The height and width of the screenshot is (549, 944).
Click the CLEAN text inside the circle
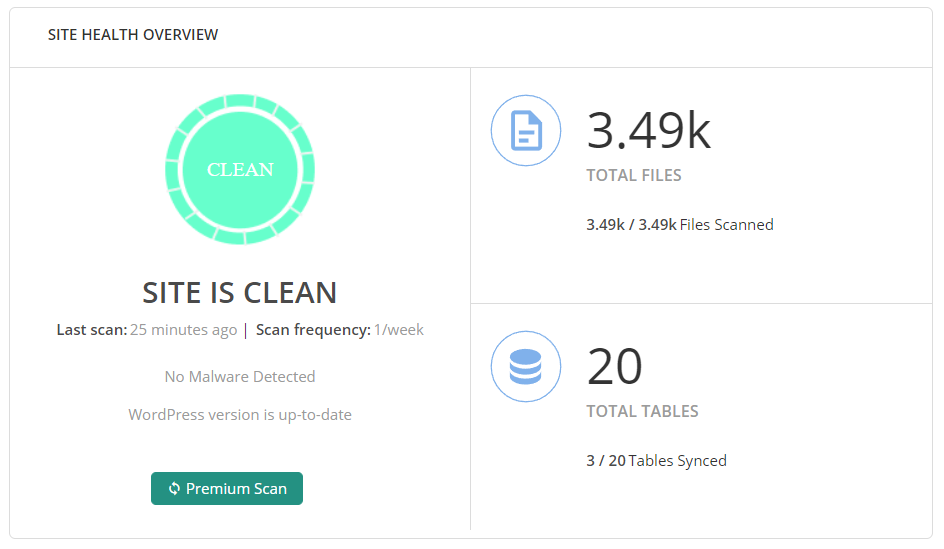point(240,170)
